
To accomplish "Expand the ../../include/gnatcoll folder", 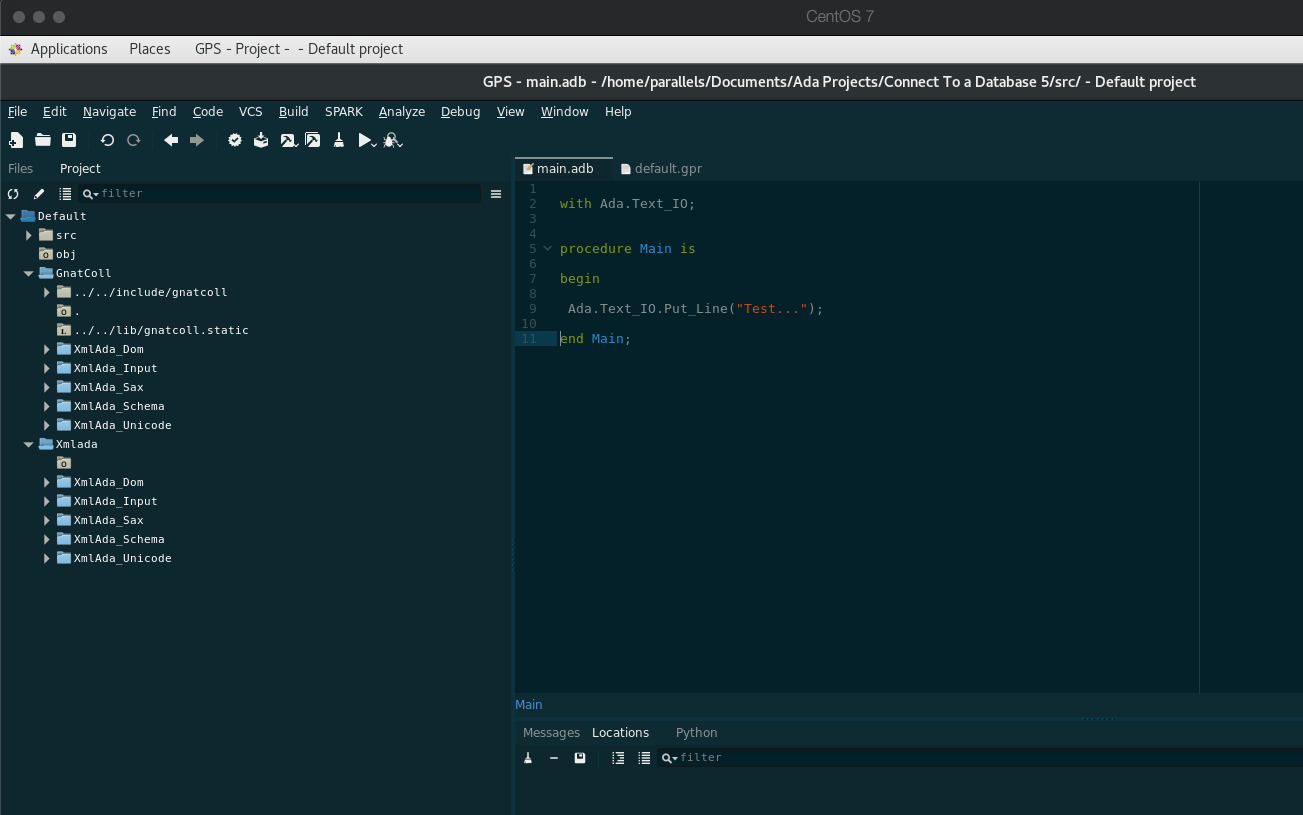I will pos(47,292).
